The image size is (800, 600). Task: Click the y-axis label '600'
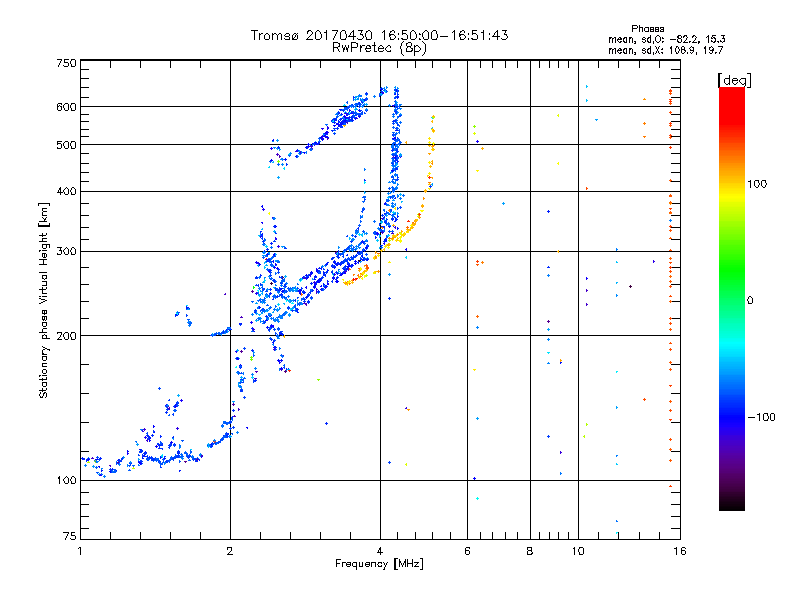pos(67,107)
